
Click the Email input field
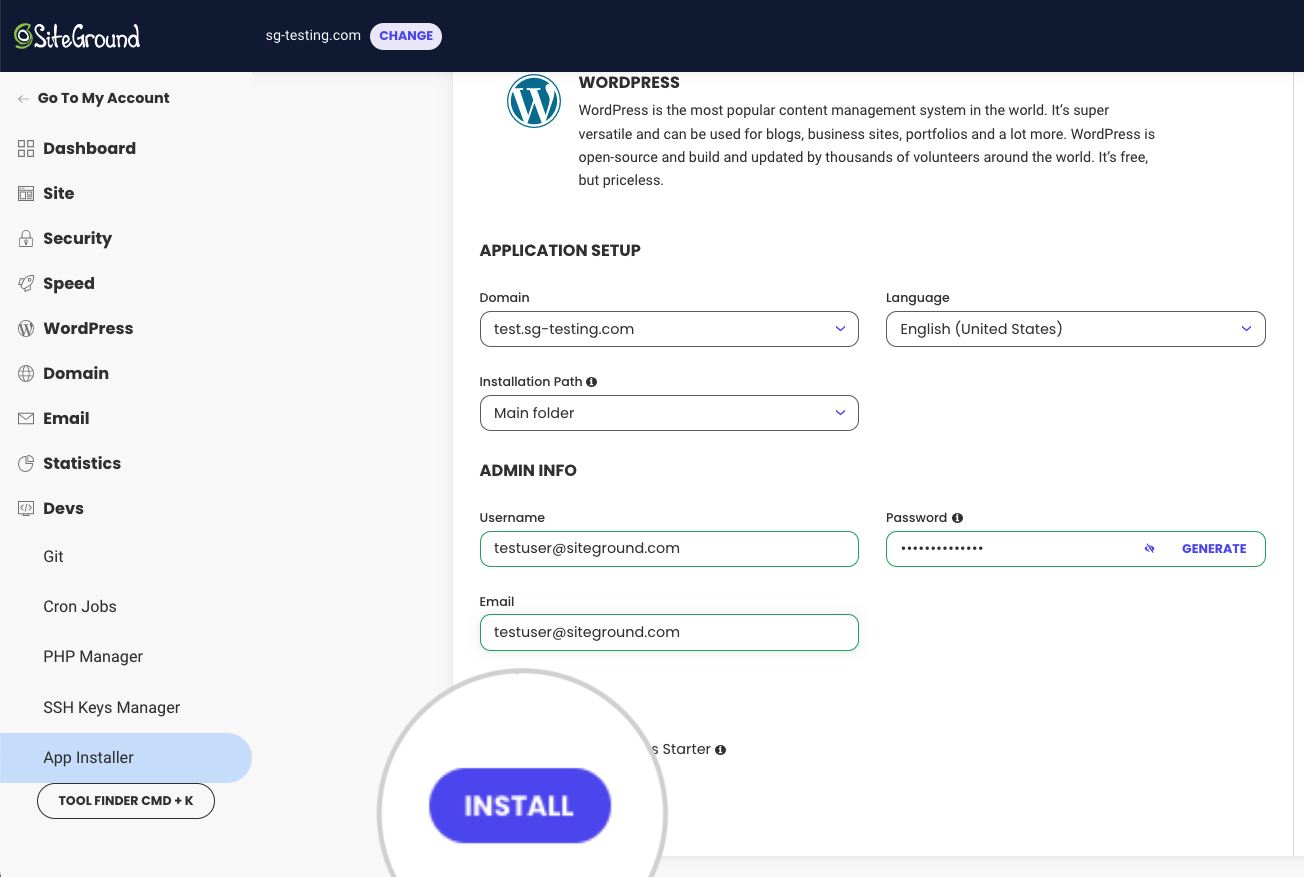point(669,633)
